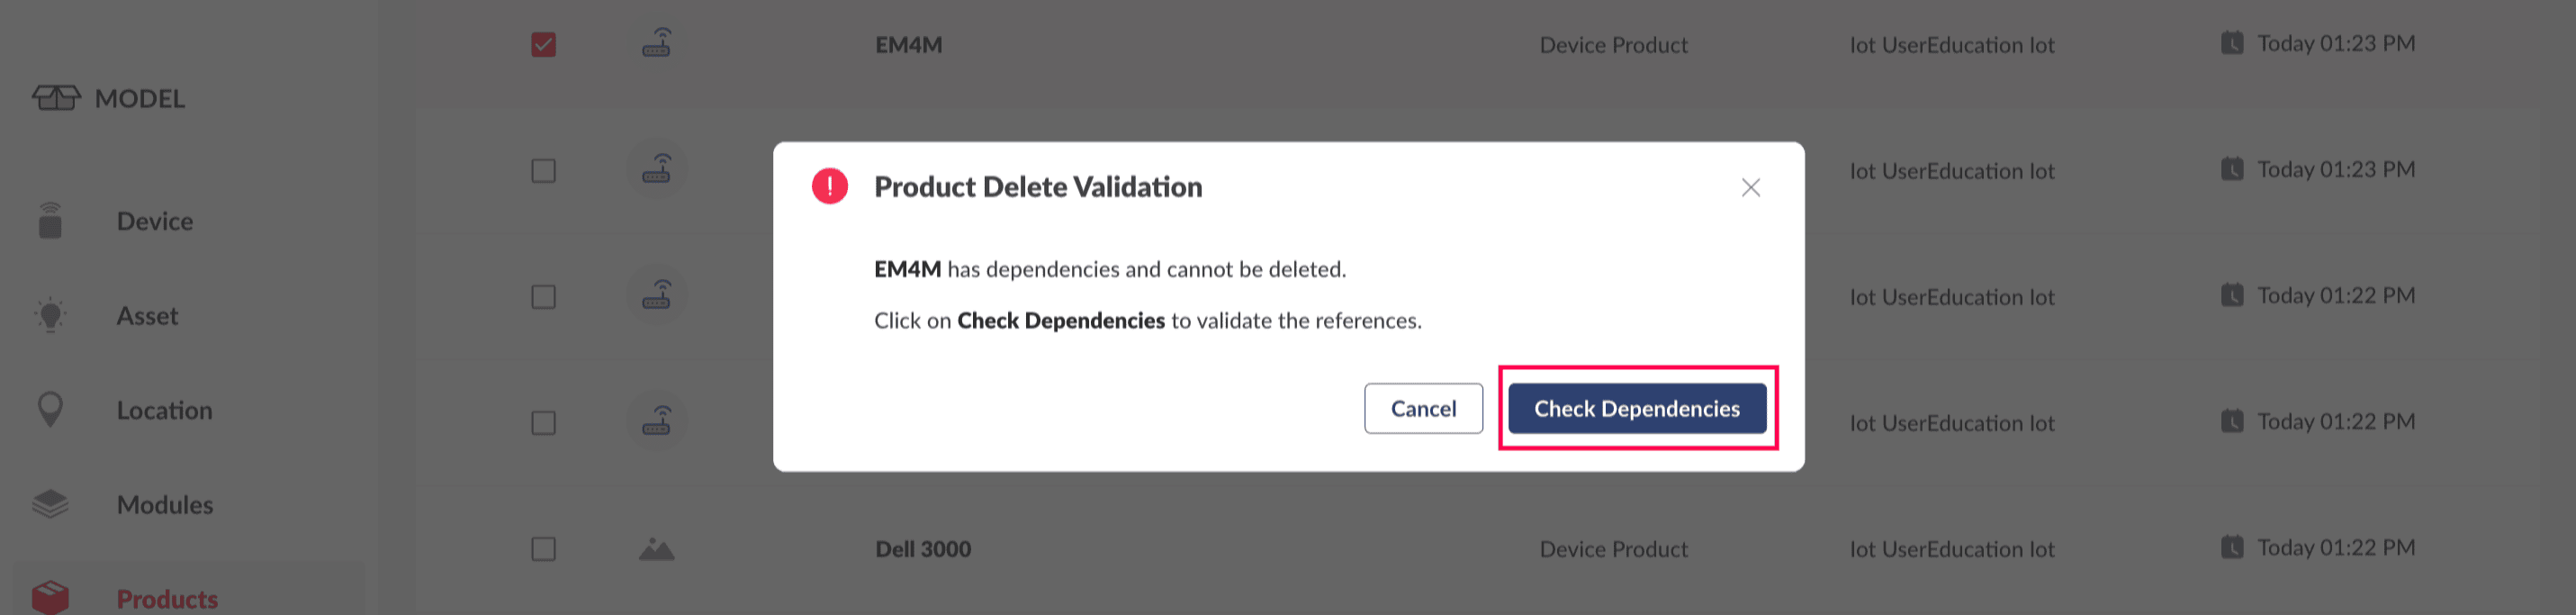
Task: Uncheck the EM4M product checkbox
Action: click(543, 45)
